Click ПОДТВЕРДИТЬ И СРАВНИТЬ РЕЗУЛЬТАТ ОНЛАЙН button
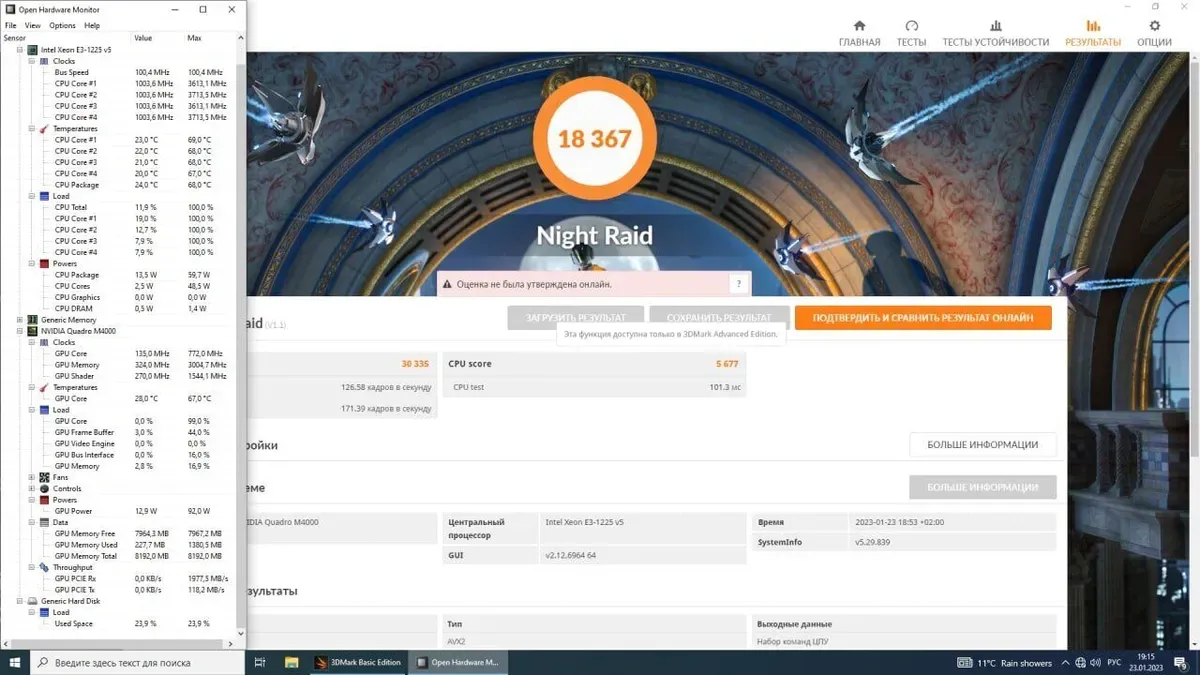Image resolution: width=1200 pixels, height=675 pixels. coord(922,317)
